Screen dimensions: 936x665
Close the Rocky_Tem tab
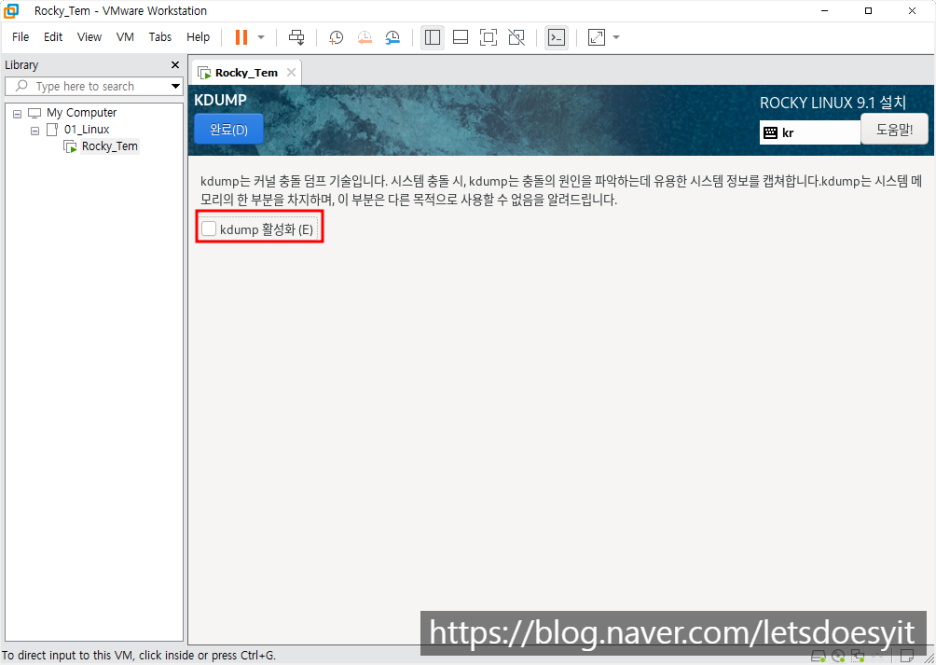coord(291,72)
